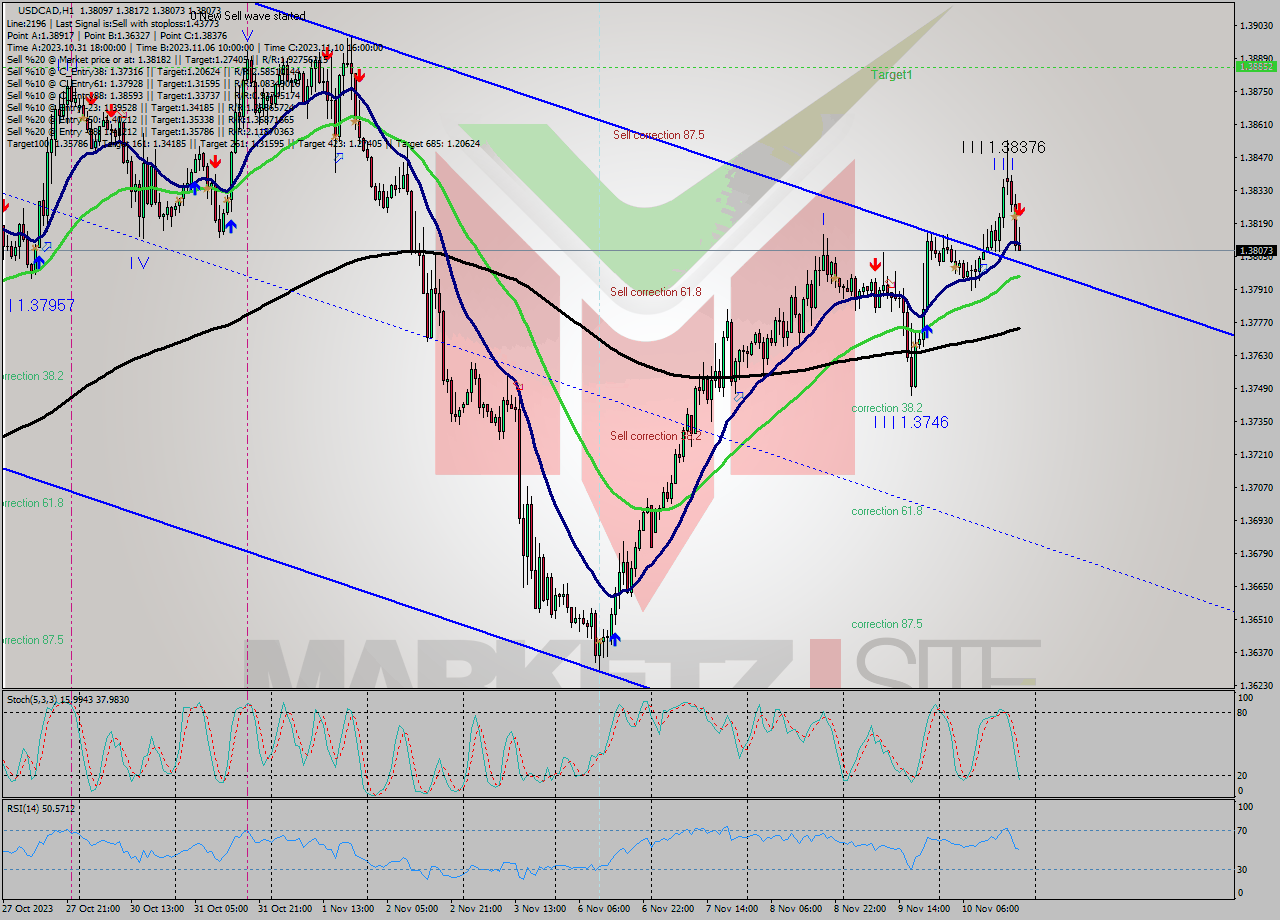Click the RSI 70 level label
This screenshot has height=920, width=1280.
[x=1243, y=830]
